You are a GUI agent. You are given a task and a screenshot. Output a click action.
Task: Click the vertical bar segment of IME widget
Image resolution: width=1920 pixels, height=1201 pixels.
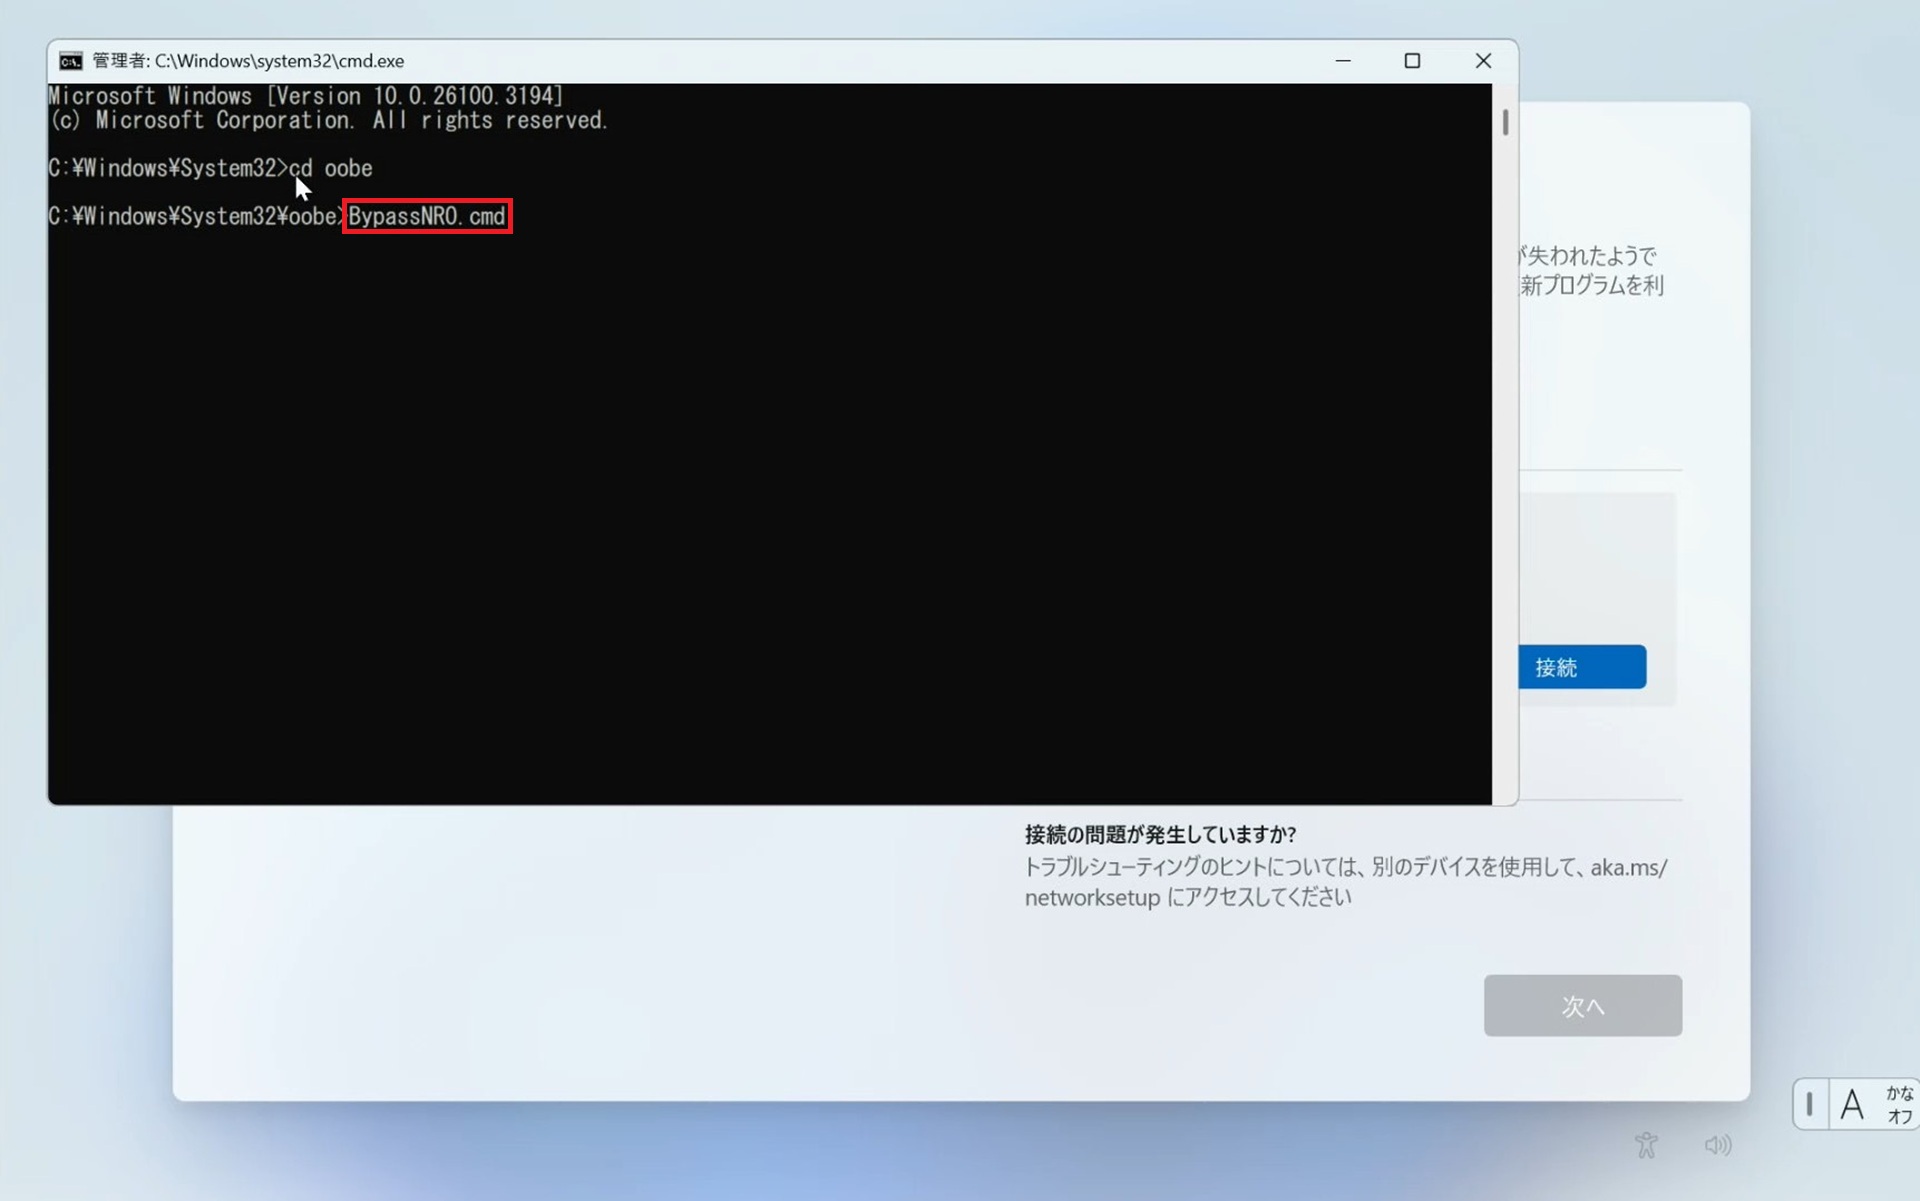[x=1809, y=1105]
